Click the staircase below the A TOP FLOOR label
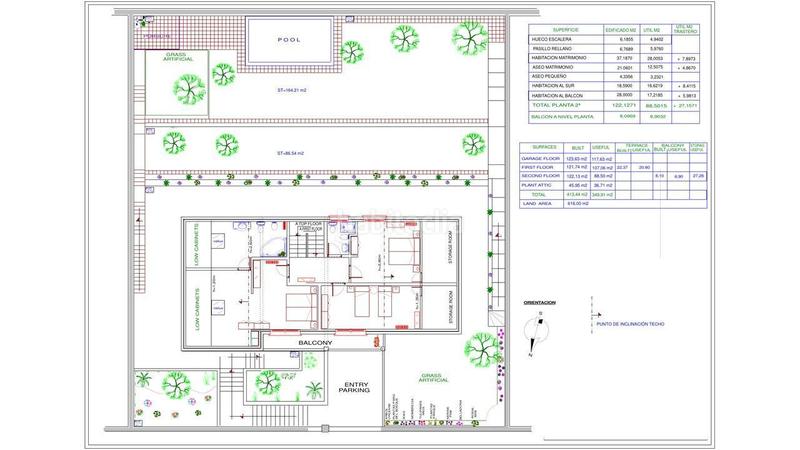The height and width of the screenshot is (450, 800). pyautogui.click(x=309, y=243)
